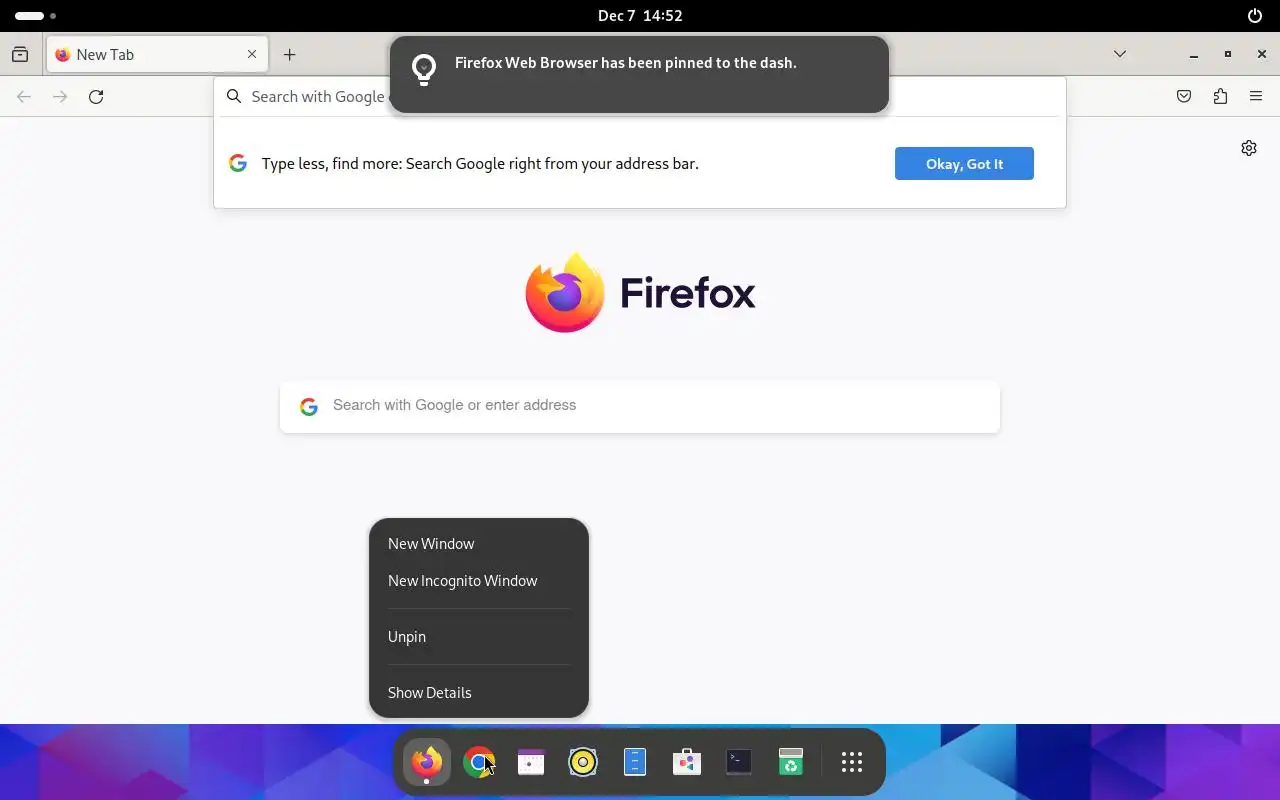The image size is (1280, 800).
Task: Launch Google Chrome from the dash
Action: [x=479, y=762]
